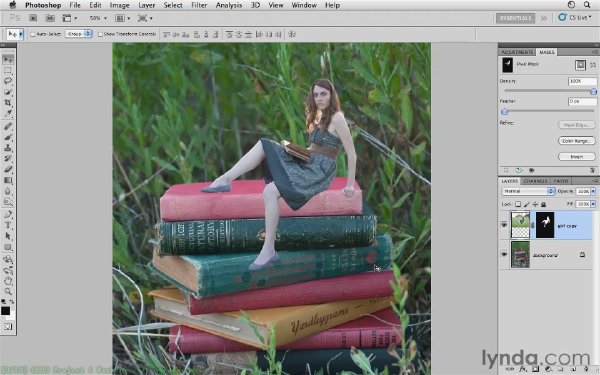The height and width of the screenshot is (375, 600).
Task: Open the Normal blend mode dropdown
Action: (x=528, y=191)
